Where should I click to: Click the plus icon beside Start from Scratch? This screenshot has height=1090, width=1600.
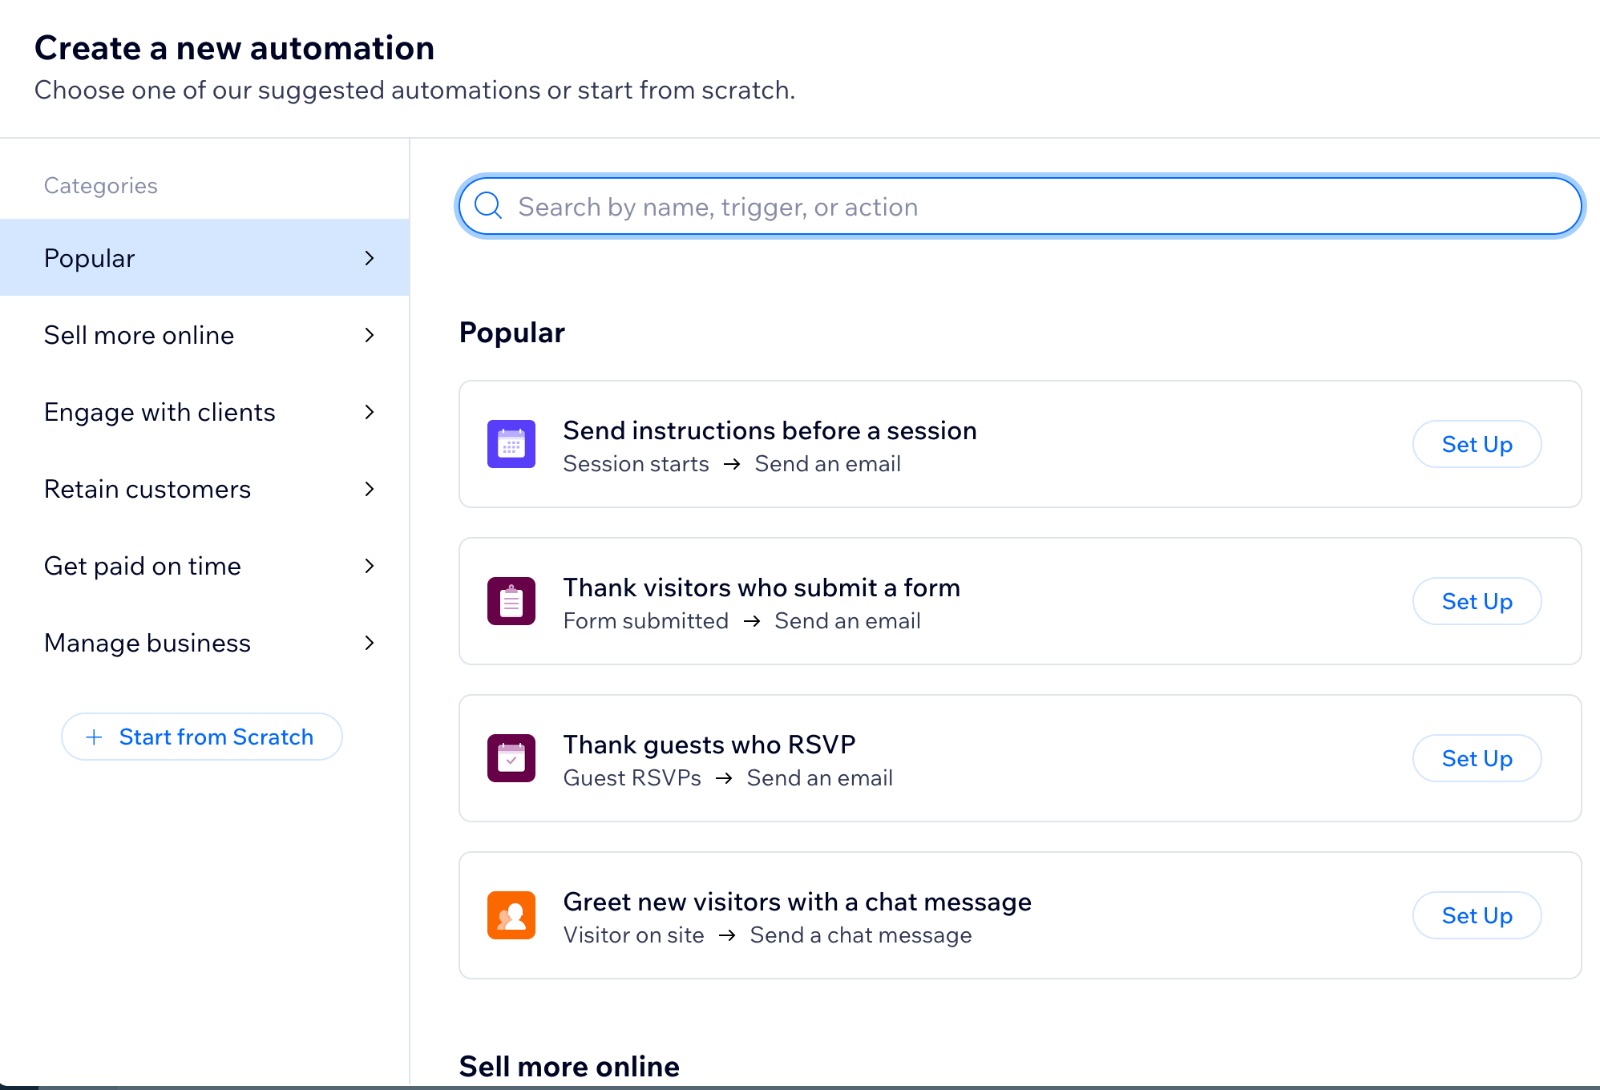(x=94, y=737)
